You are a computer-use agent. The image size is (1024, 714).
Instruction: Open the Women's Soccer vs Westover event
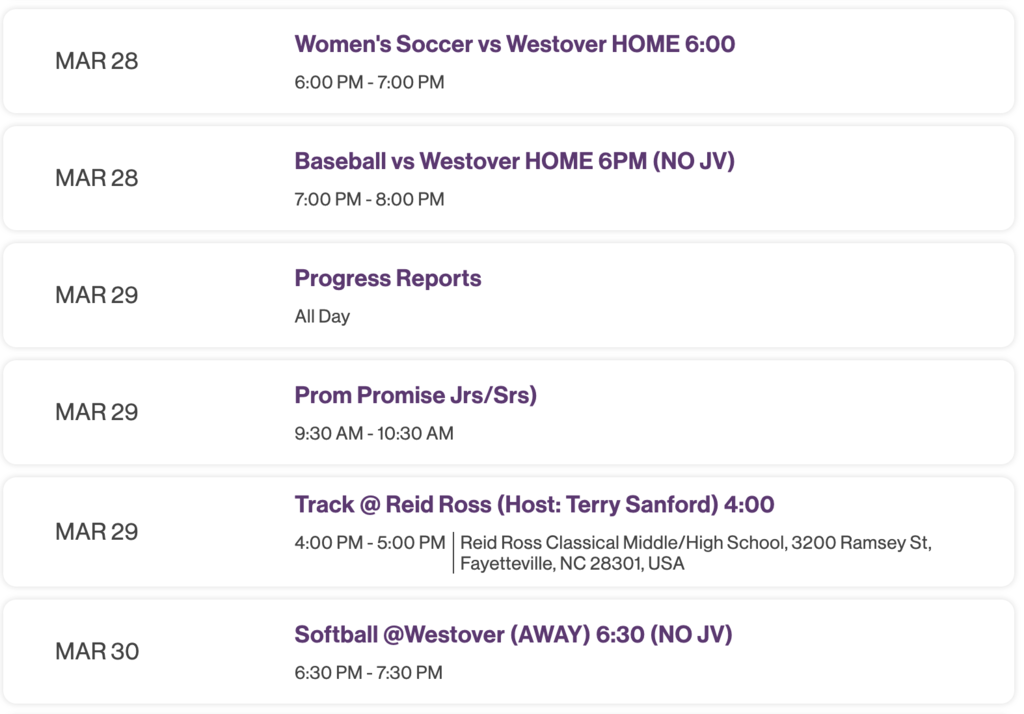click(514, 44)
